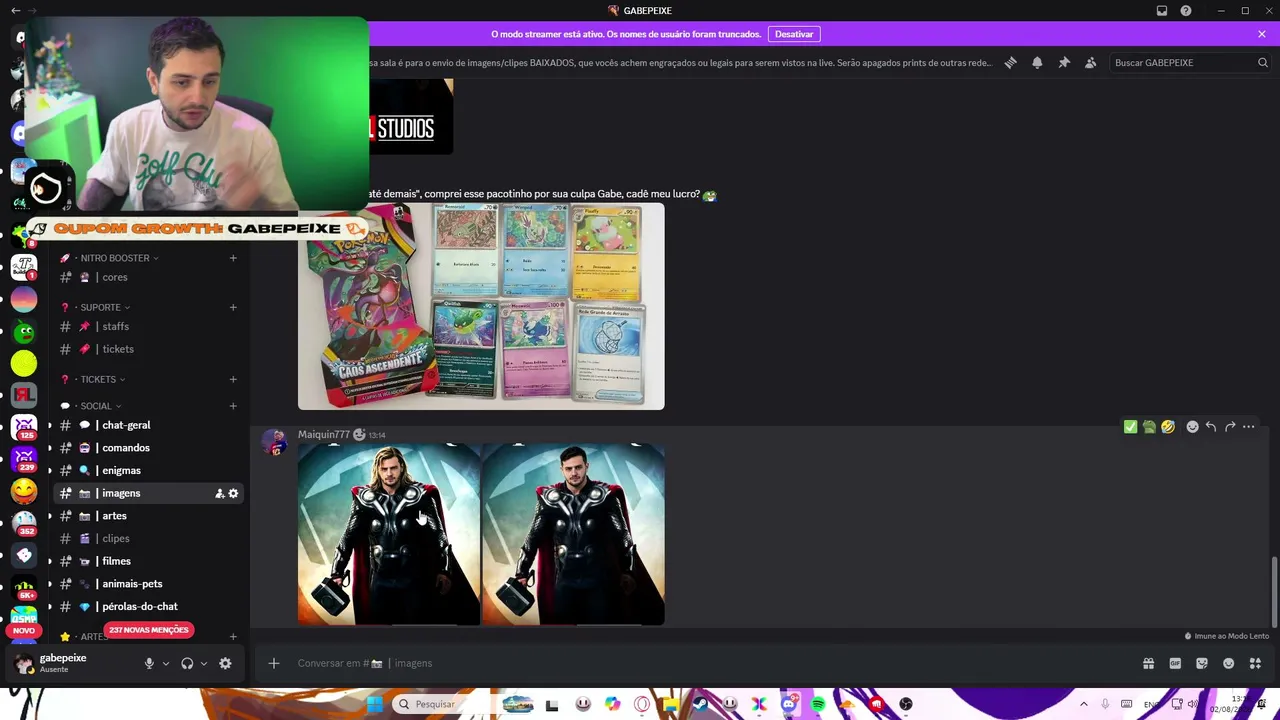Toggle the member list icon
This screenshot has height=720, width=1280.
pos(1090,62)
